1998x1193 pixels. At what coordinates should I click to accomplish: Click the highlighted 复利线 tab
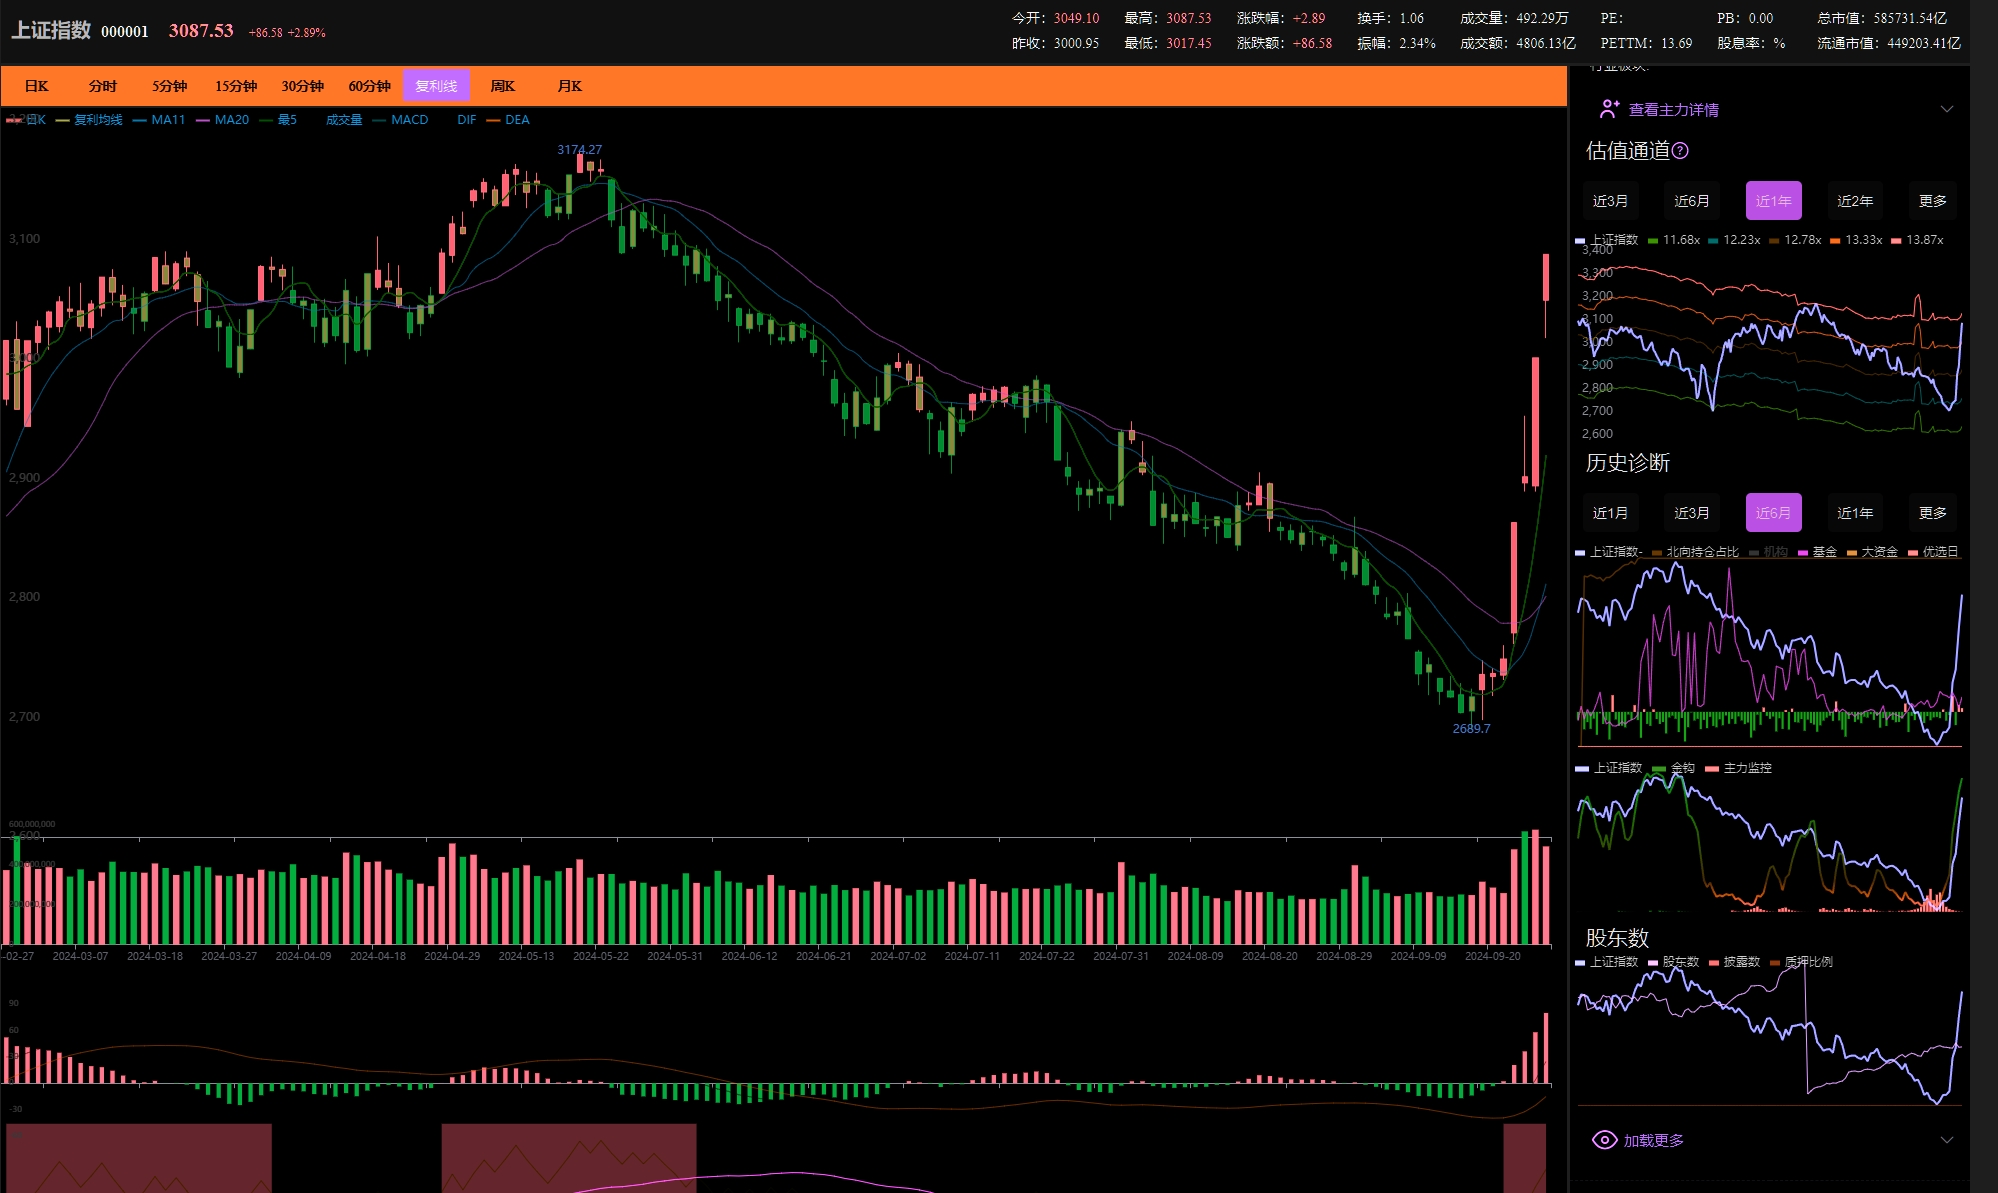pyautogui.click(x=436, y=86)
